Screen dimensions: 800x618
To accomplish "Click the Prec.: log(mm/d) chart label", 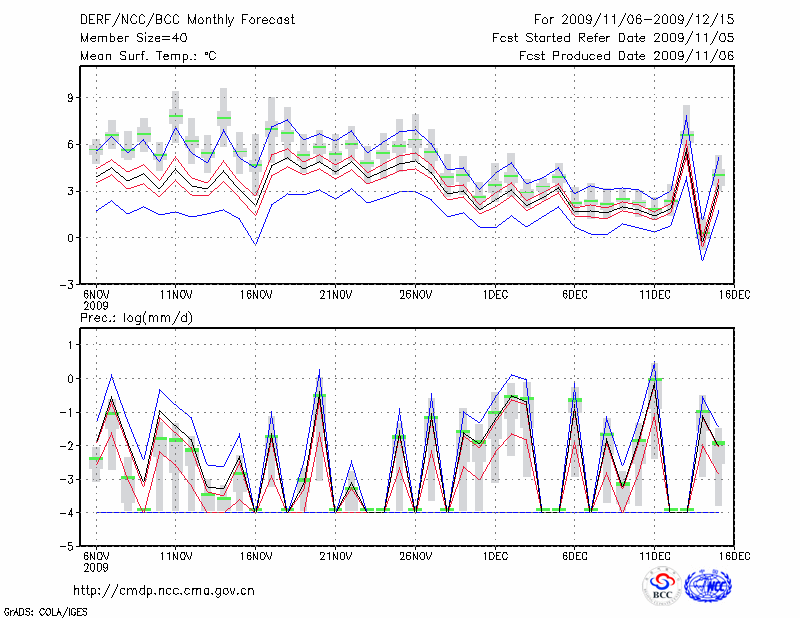I will [136, 318].
